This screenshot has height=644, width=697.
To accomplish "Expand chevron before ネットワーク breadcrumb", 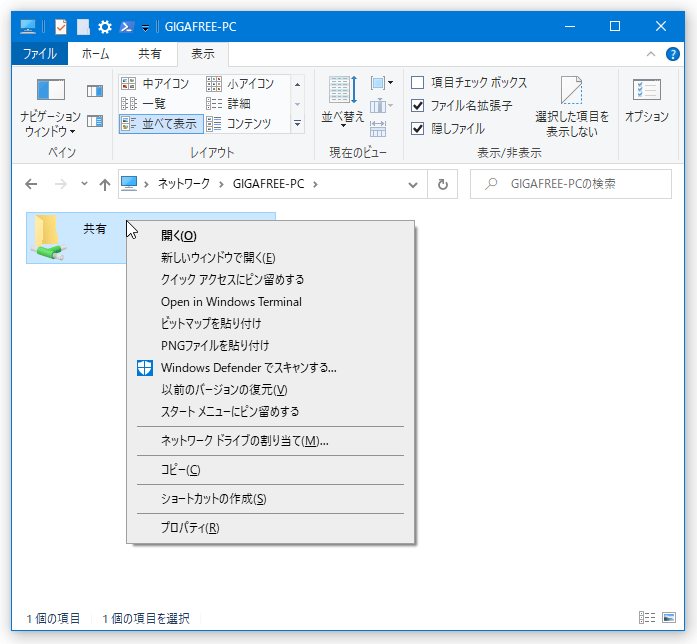I will coord(146,184).
